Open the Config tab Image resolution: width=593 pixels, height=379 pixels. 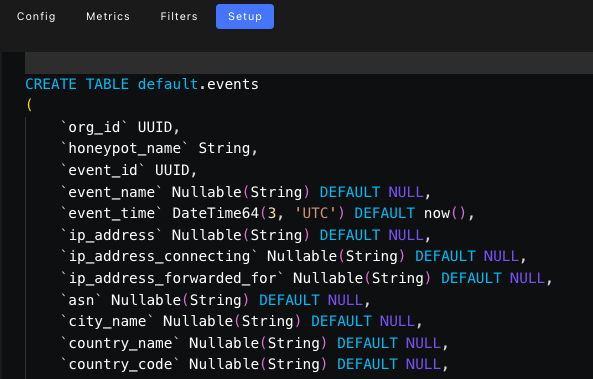point(36,16)
